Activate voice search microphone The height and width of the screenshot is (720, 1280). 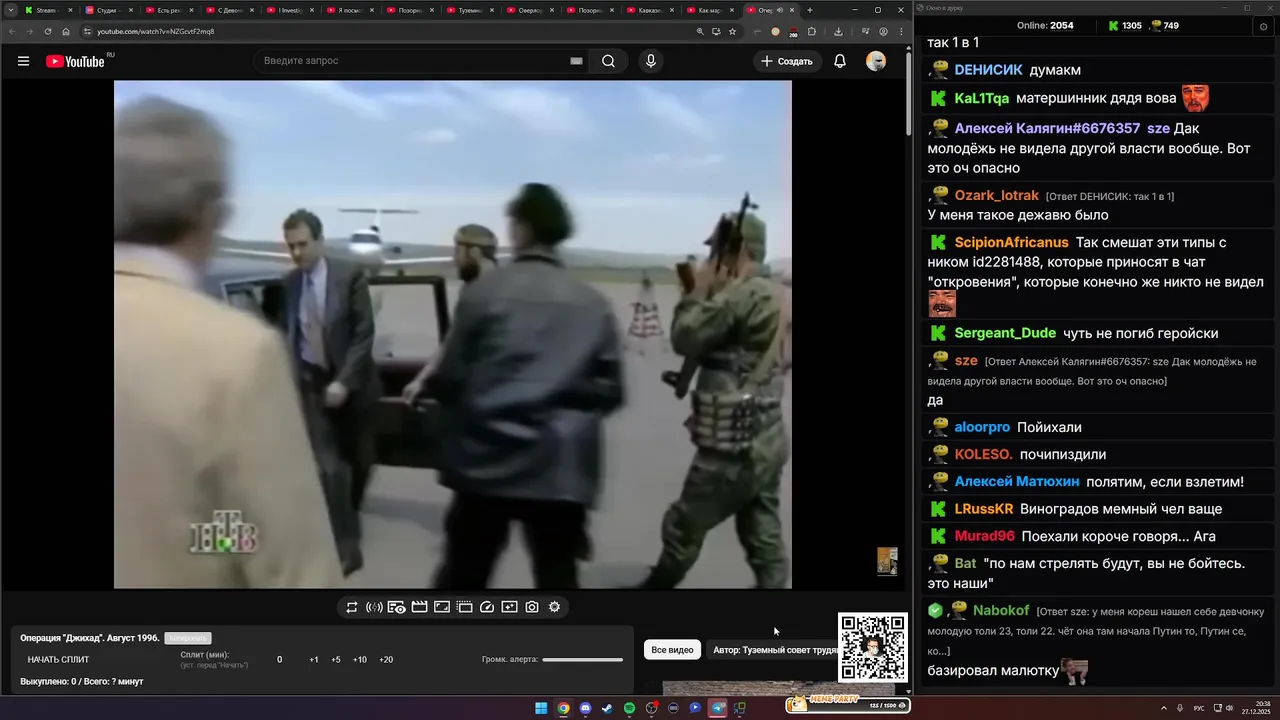coord(651,61)
